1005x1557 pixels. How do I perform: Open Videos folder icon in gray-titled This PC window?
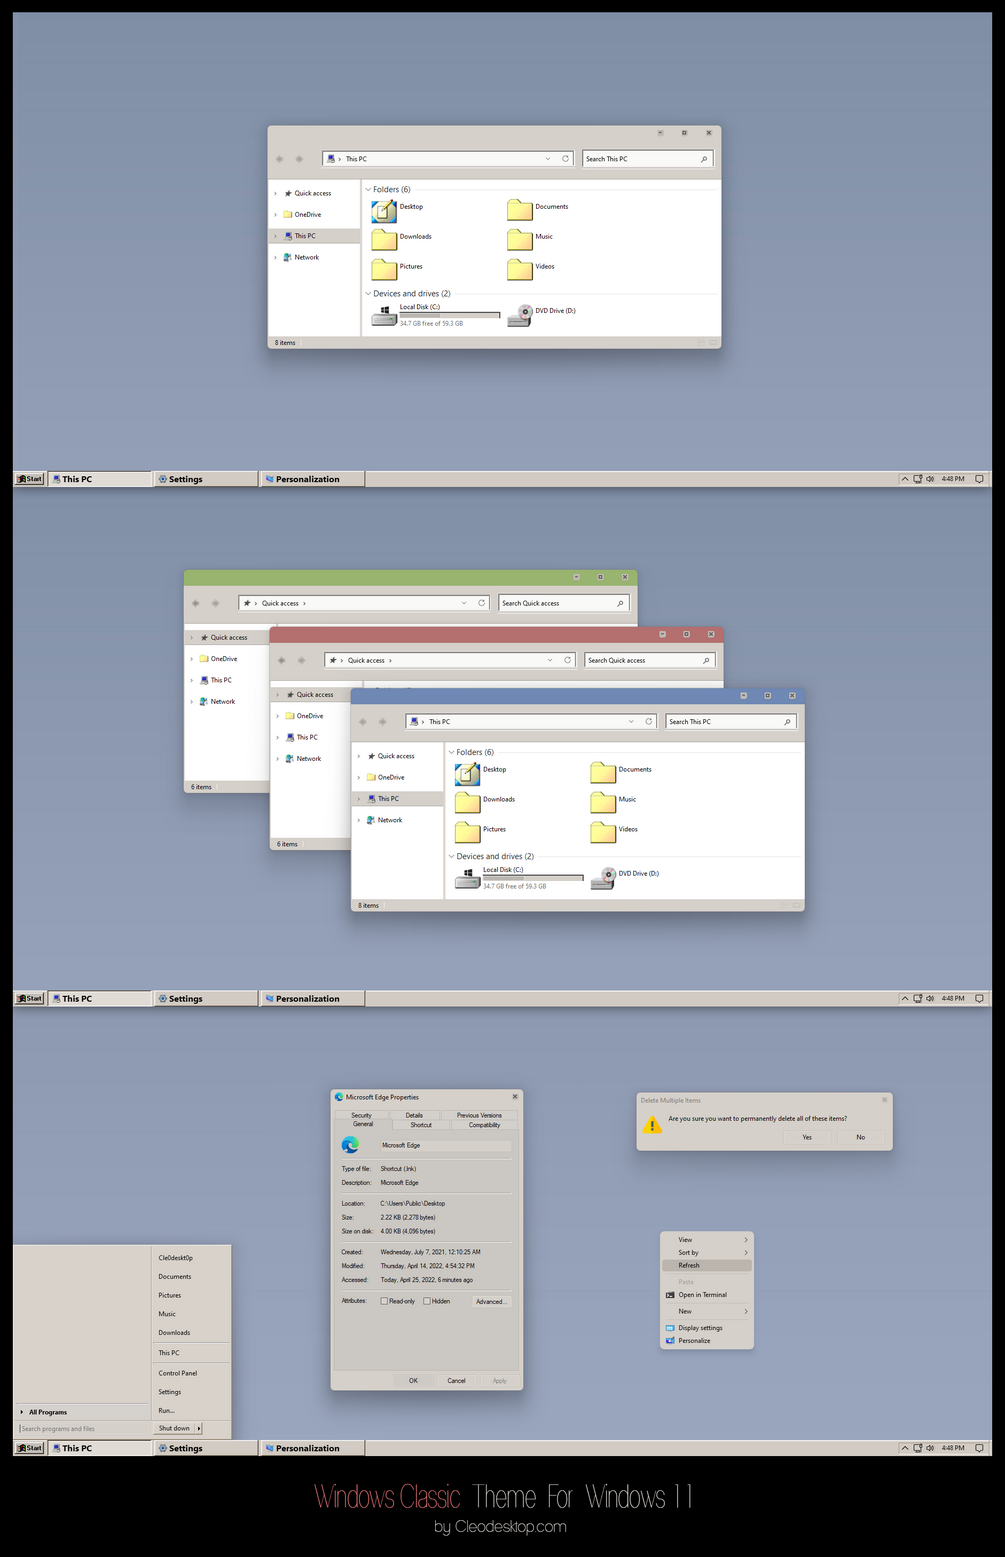519,270
